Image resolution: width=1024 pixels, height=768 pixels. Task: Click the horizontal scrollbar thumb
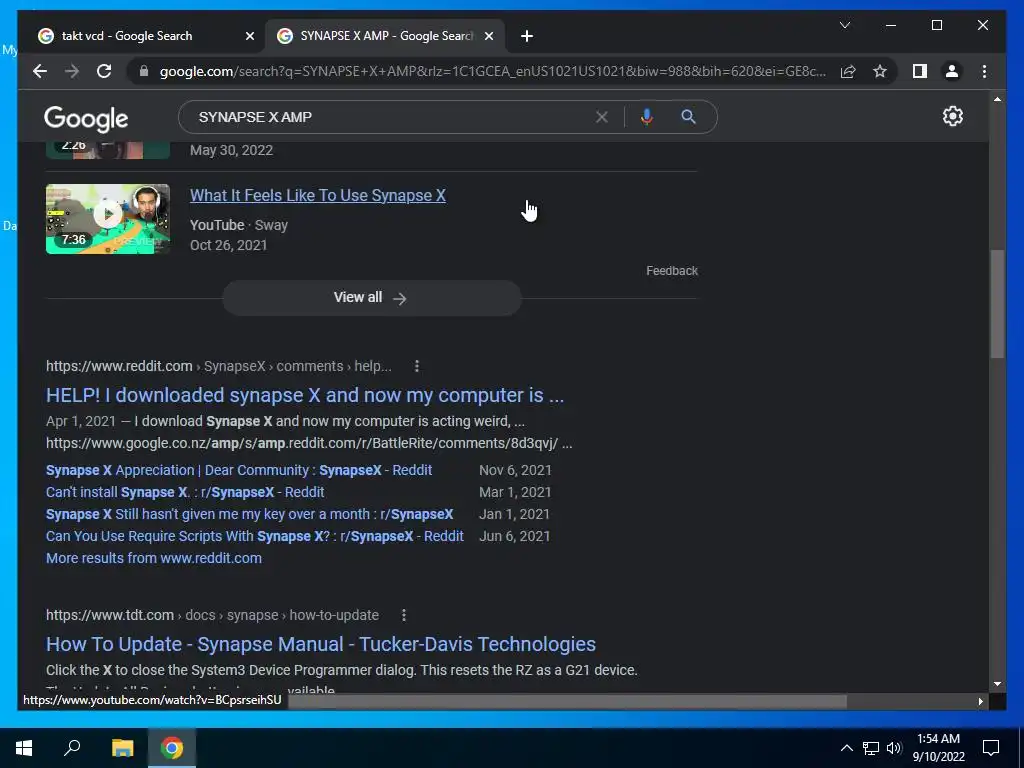click(x=567, y=701)
